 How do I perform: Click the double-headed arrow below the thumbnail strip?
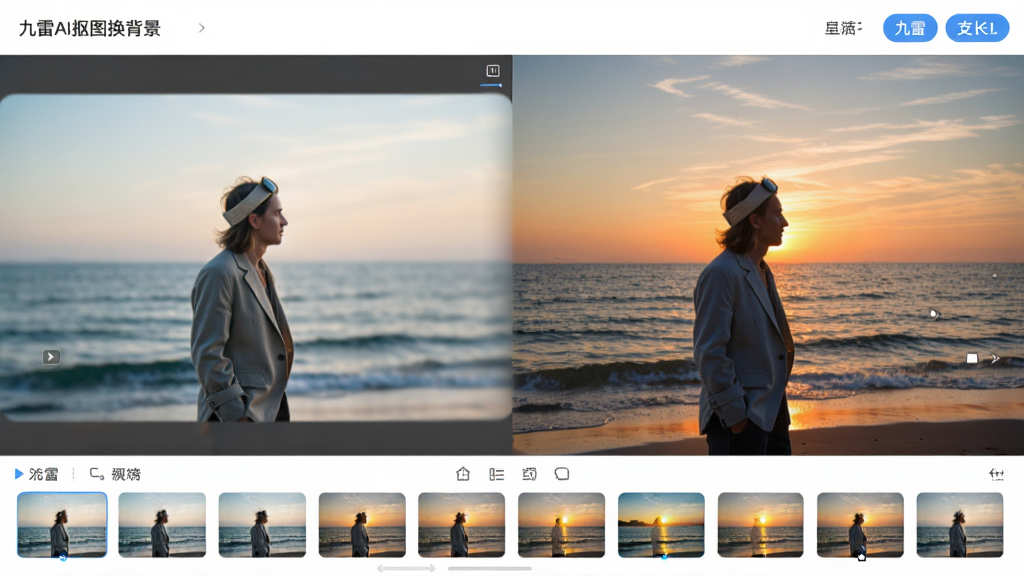[x=406, y=568]
